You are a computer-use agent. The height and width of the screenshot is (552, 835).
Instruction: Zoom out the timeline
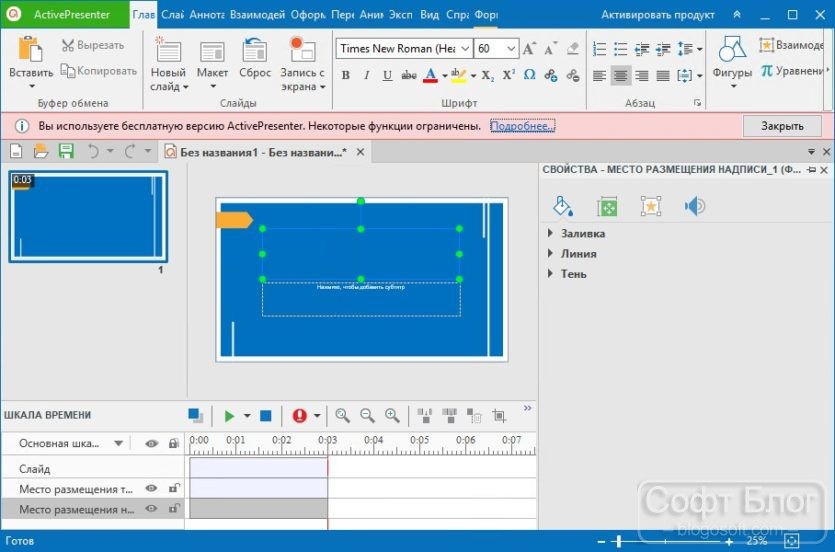[x=367, y=416]
